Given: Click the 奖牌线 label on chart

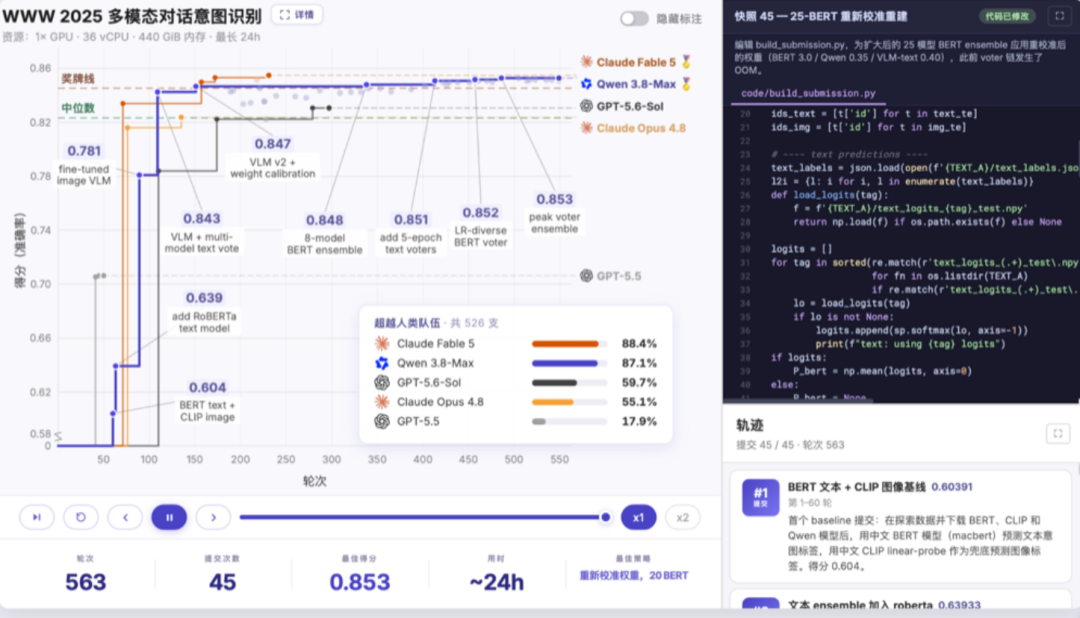Looking at the screenshot, I should click(x=78, y=79).
